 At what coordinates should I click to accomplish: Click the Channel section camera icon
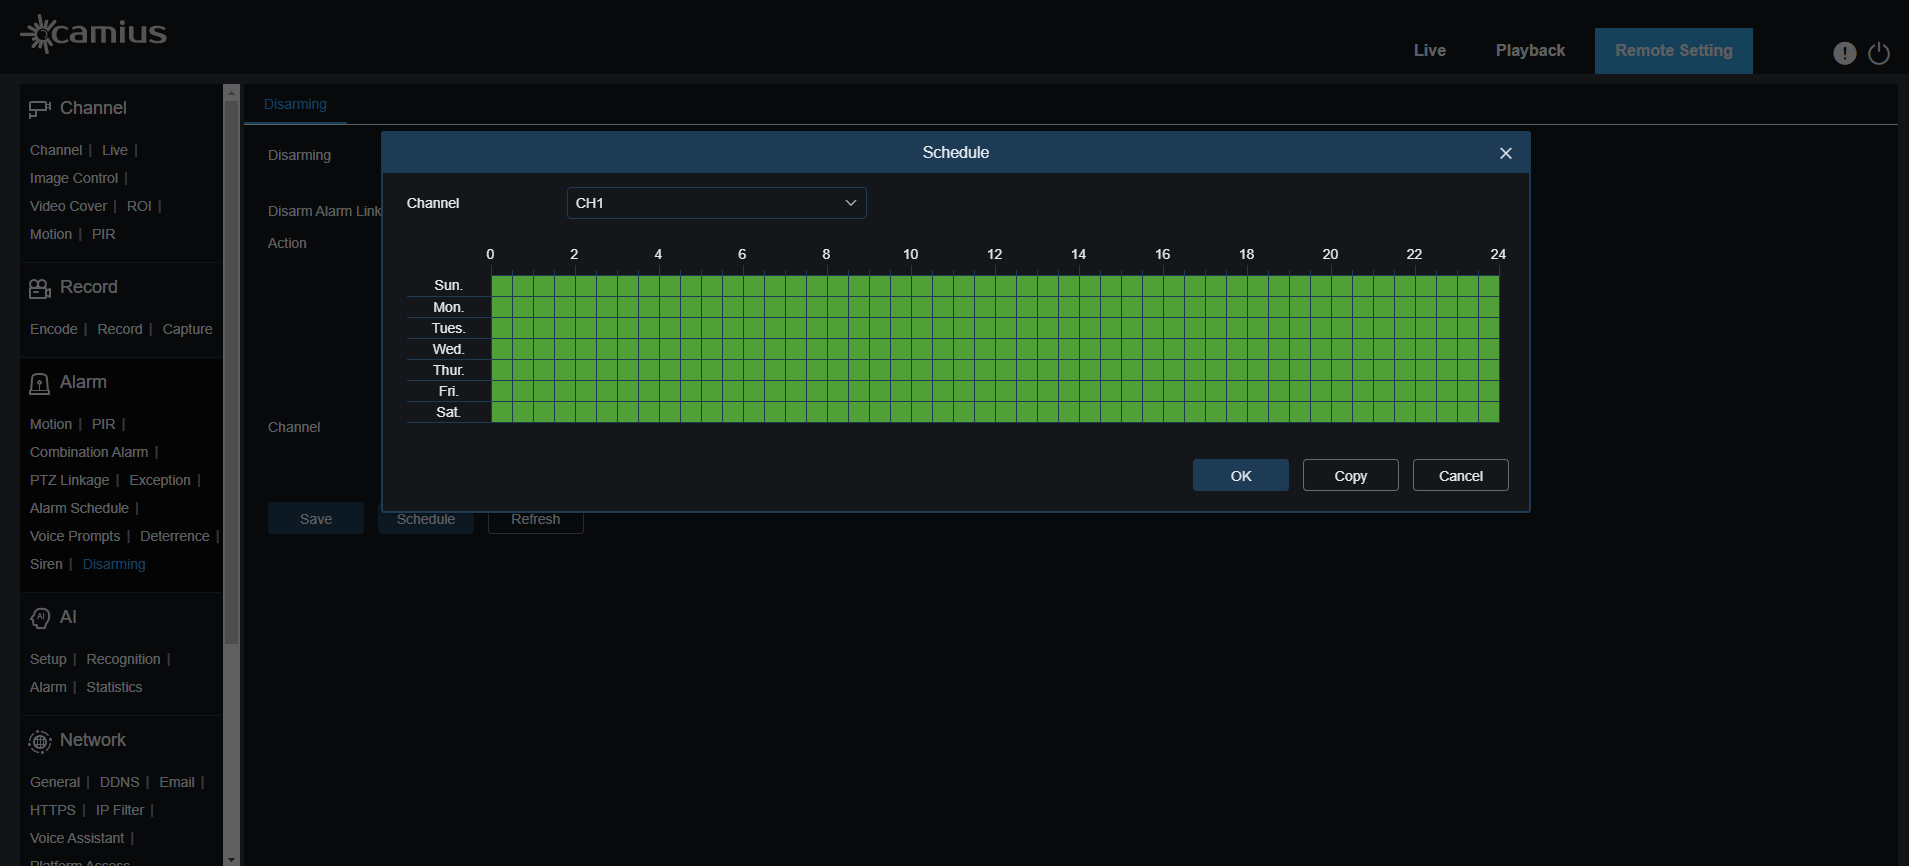tap(39, 109)
